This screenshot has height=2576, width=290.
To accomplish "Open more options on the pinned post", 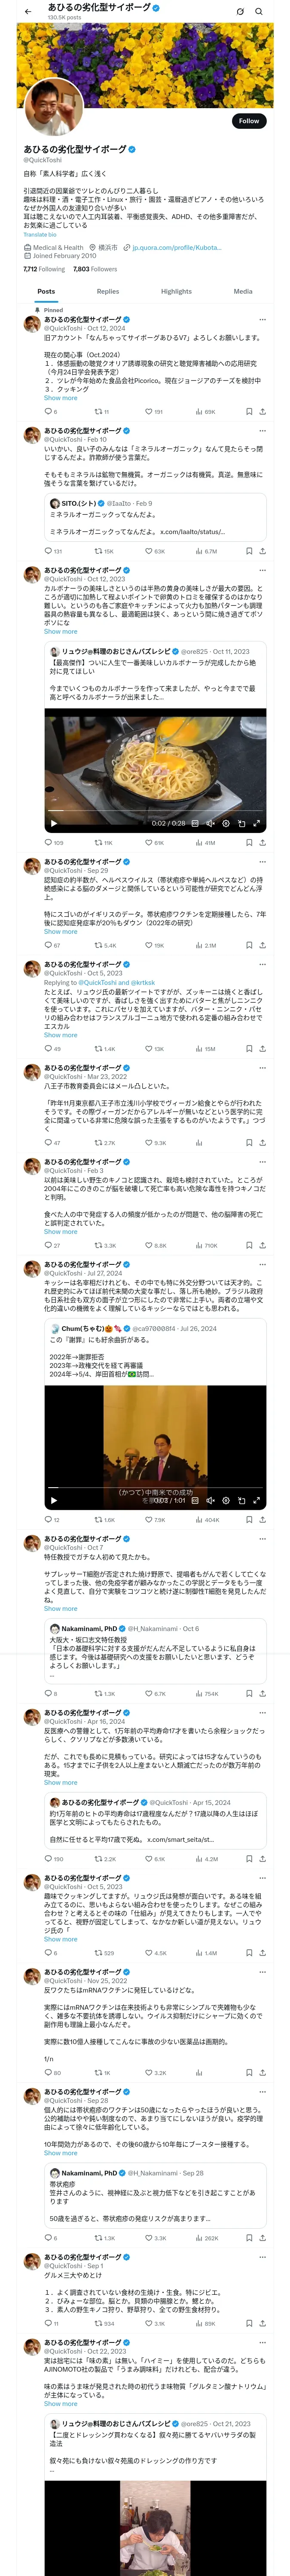I will [263, 320].
